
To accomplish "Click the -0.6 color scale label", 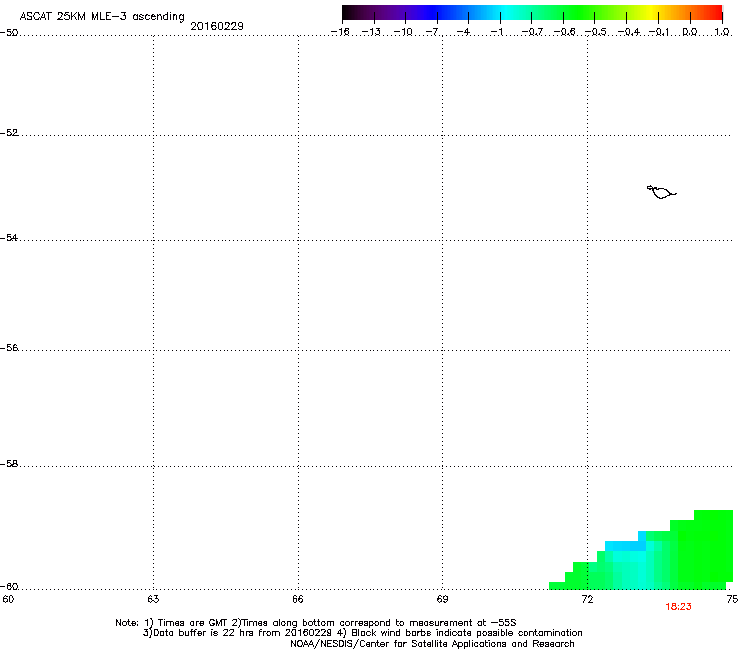I will coord(564,32).
